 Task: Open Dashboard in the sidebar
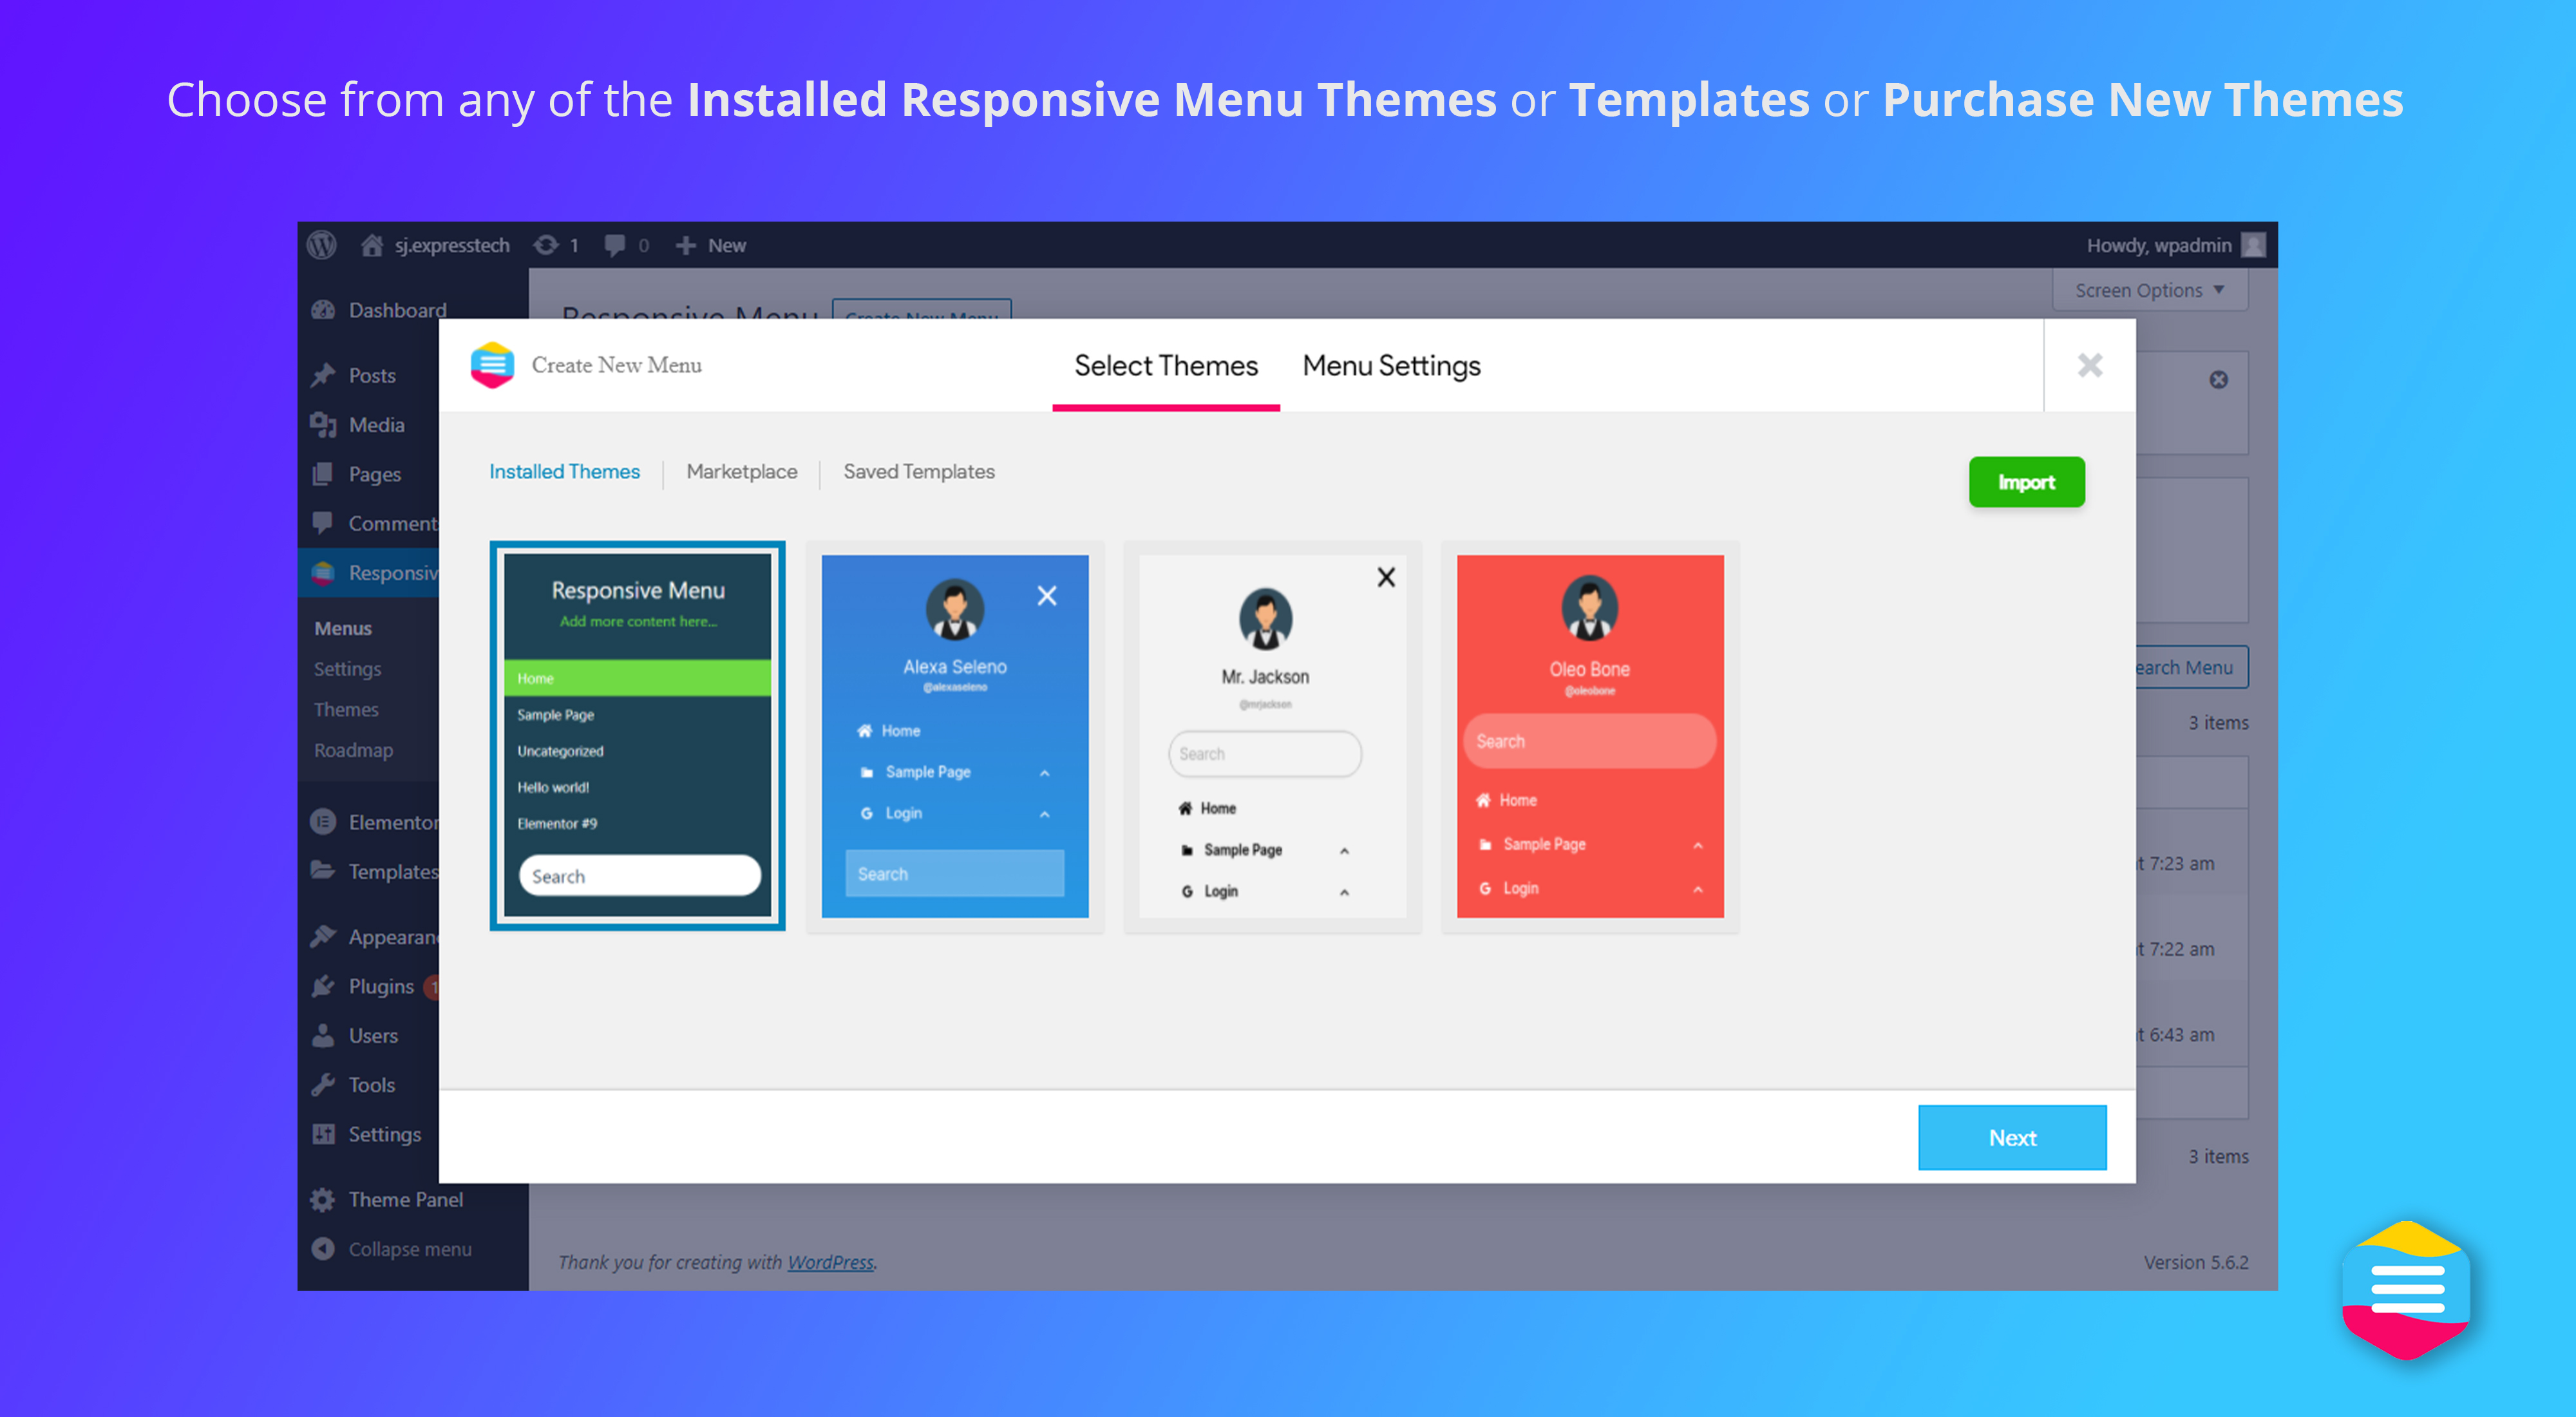tap(397, 310)
